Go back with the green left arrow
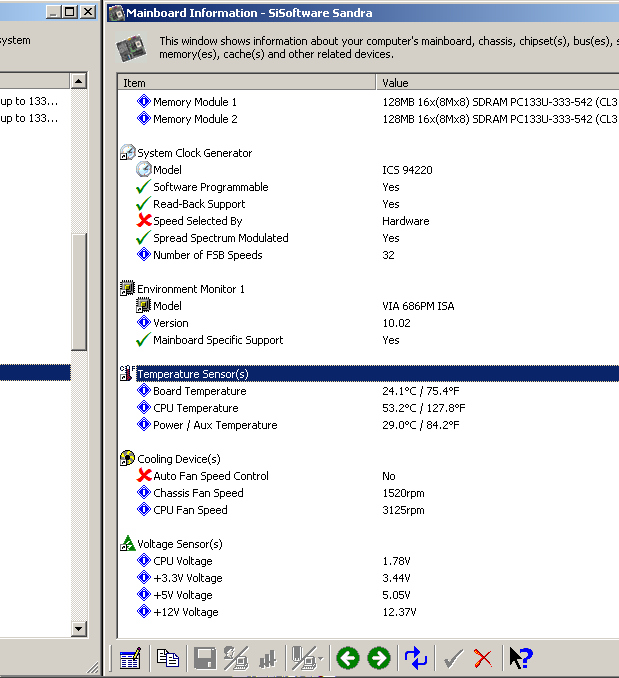 [348, 658]
